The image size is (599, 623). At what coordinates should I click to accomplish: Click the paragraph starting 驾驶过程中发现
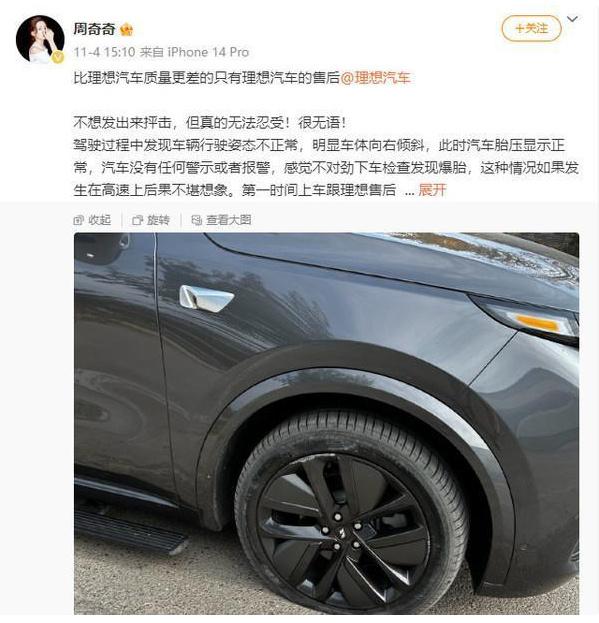pos(326,168)
